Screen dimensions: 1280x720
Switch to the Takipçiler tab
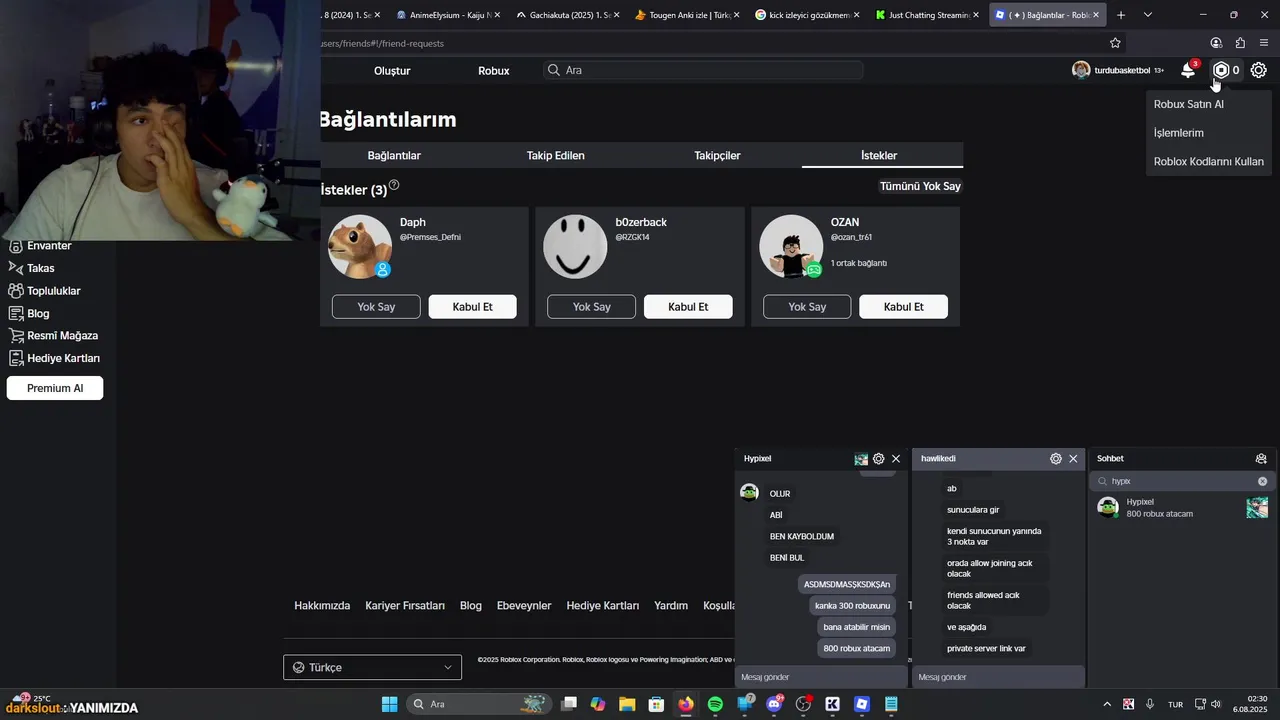(x=718, y=155)
